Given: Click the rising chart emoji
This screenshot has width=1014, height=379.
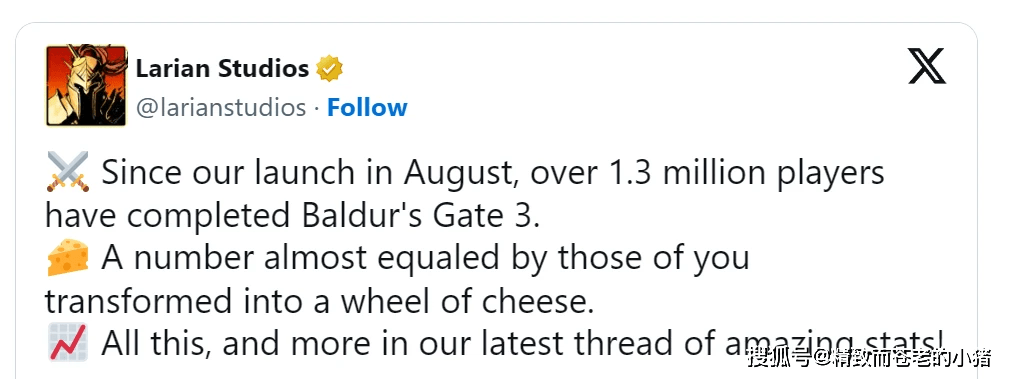Looking at the screenshot, I should click(68, 344).
